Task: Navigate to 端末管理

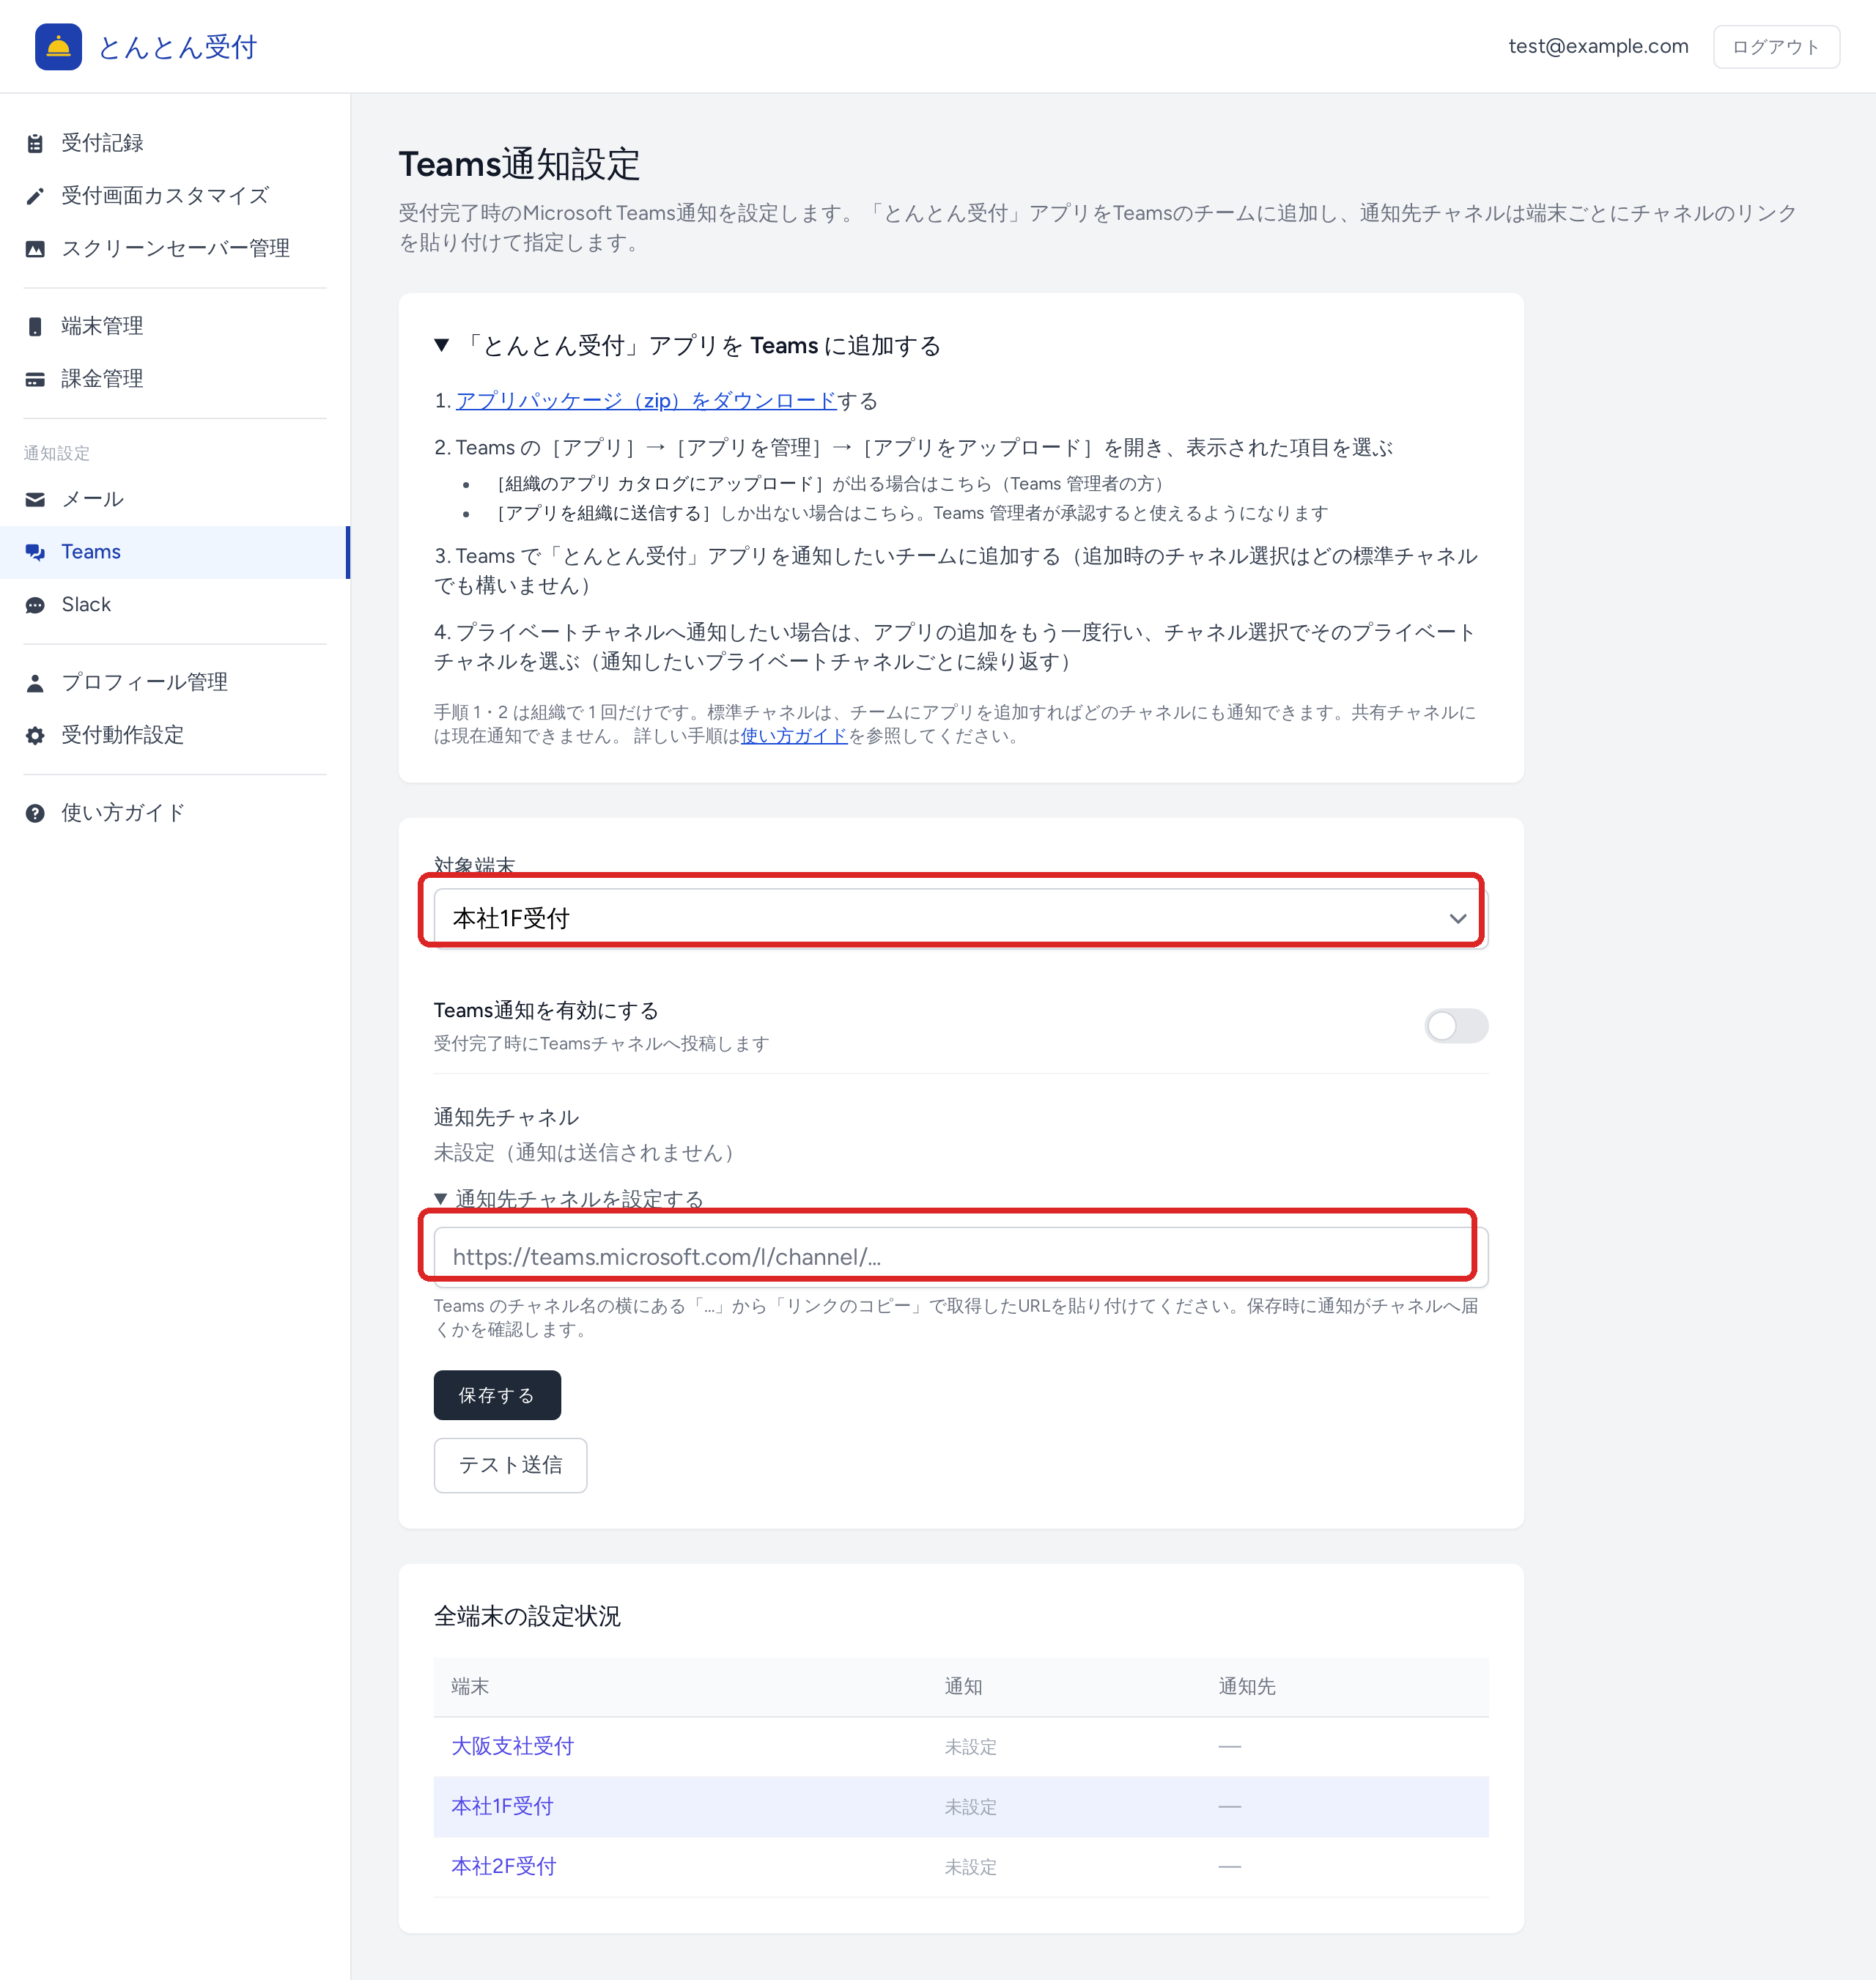Action: click(174, 326)
